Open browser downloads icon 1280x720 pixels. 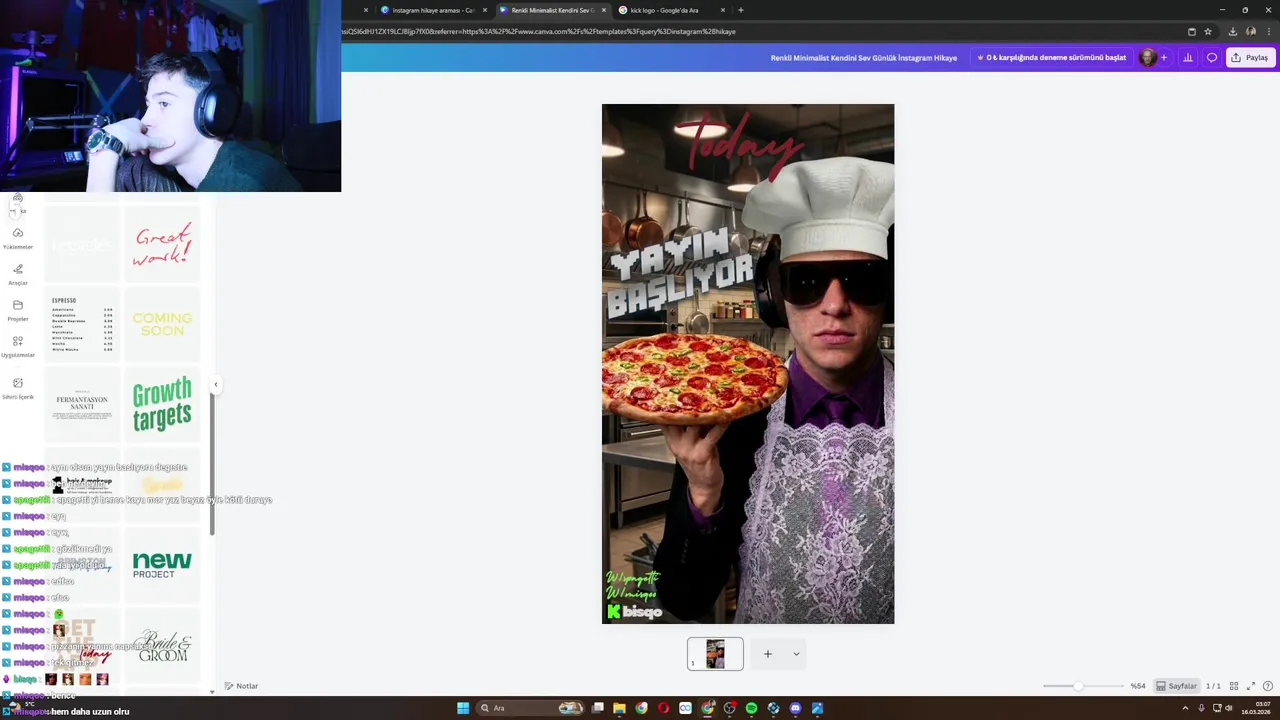(1233, 31)
